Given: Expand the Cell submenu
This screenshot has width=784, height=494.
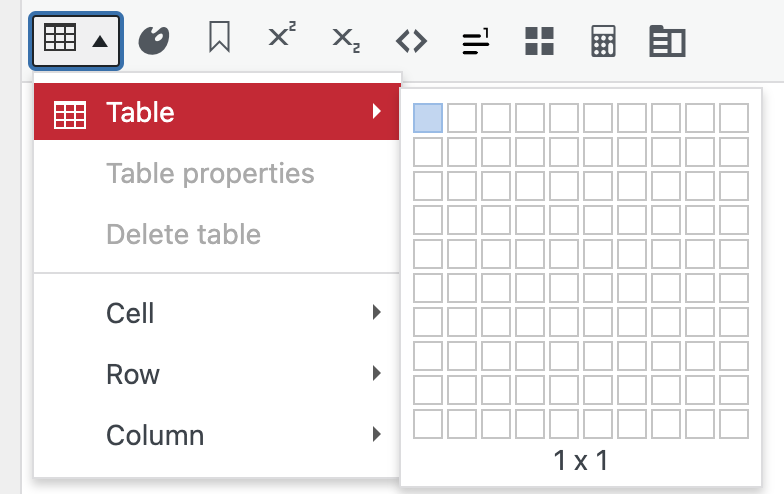Looking at the screenshot, I should [217, 313].
